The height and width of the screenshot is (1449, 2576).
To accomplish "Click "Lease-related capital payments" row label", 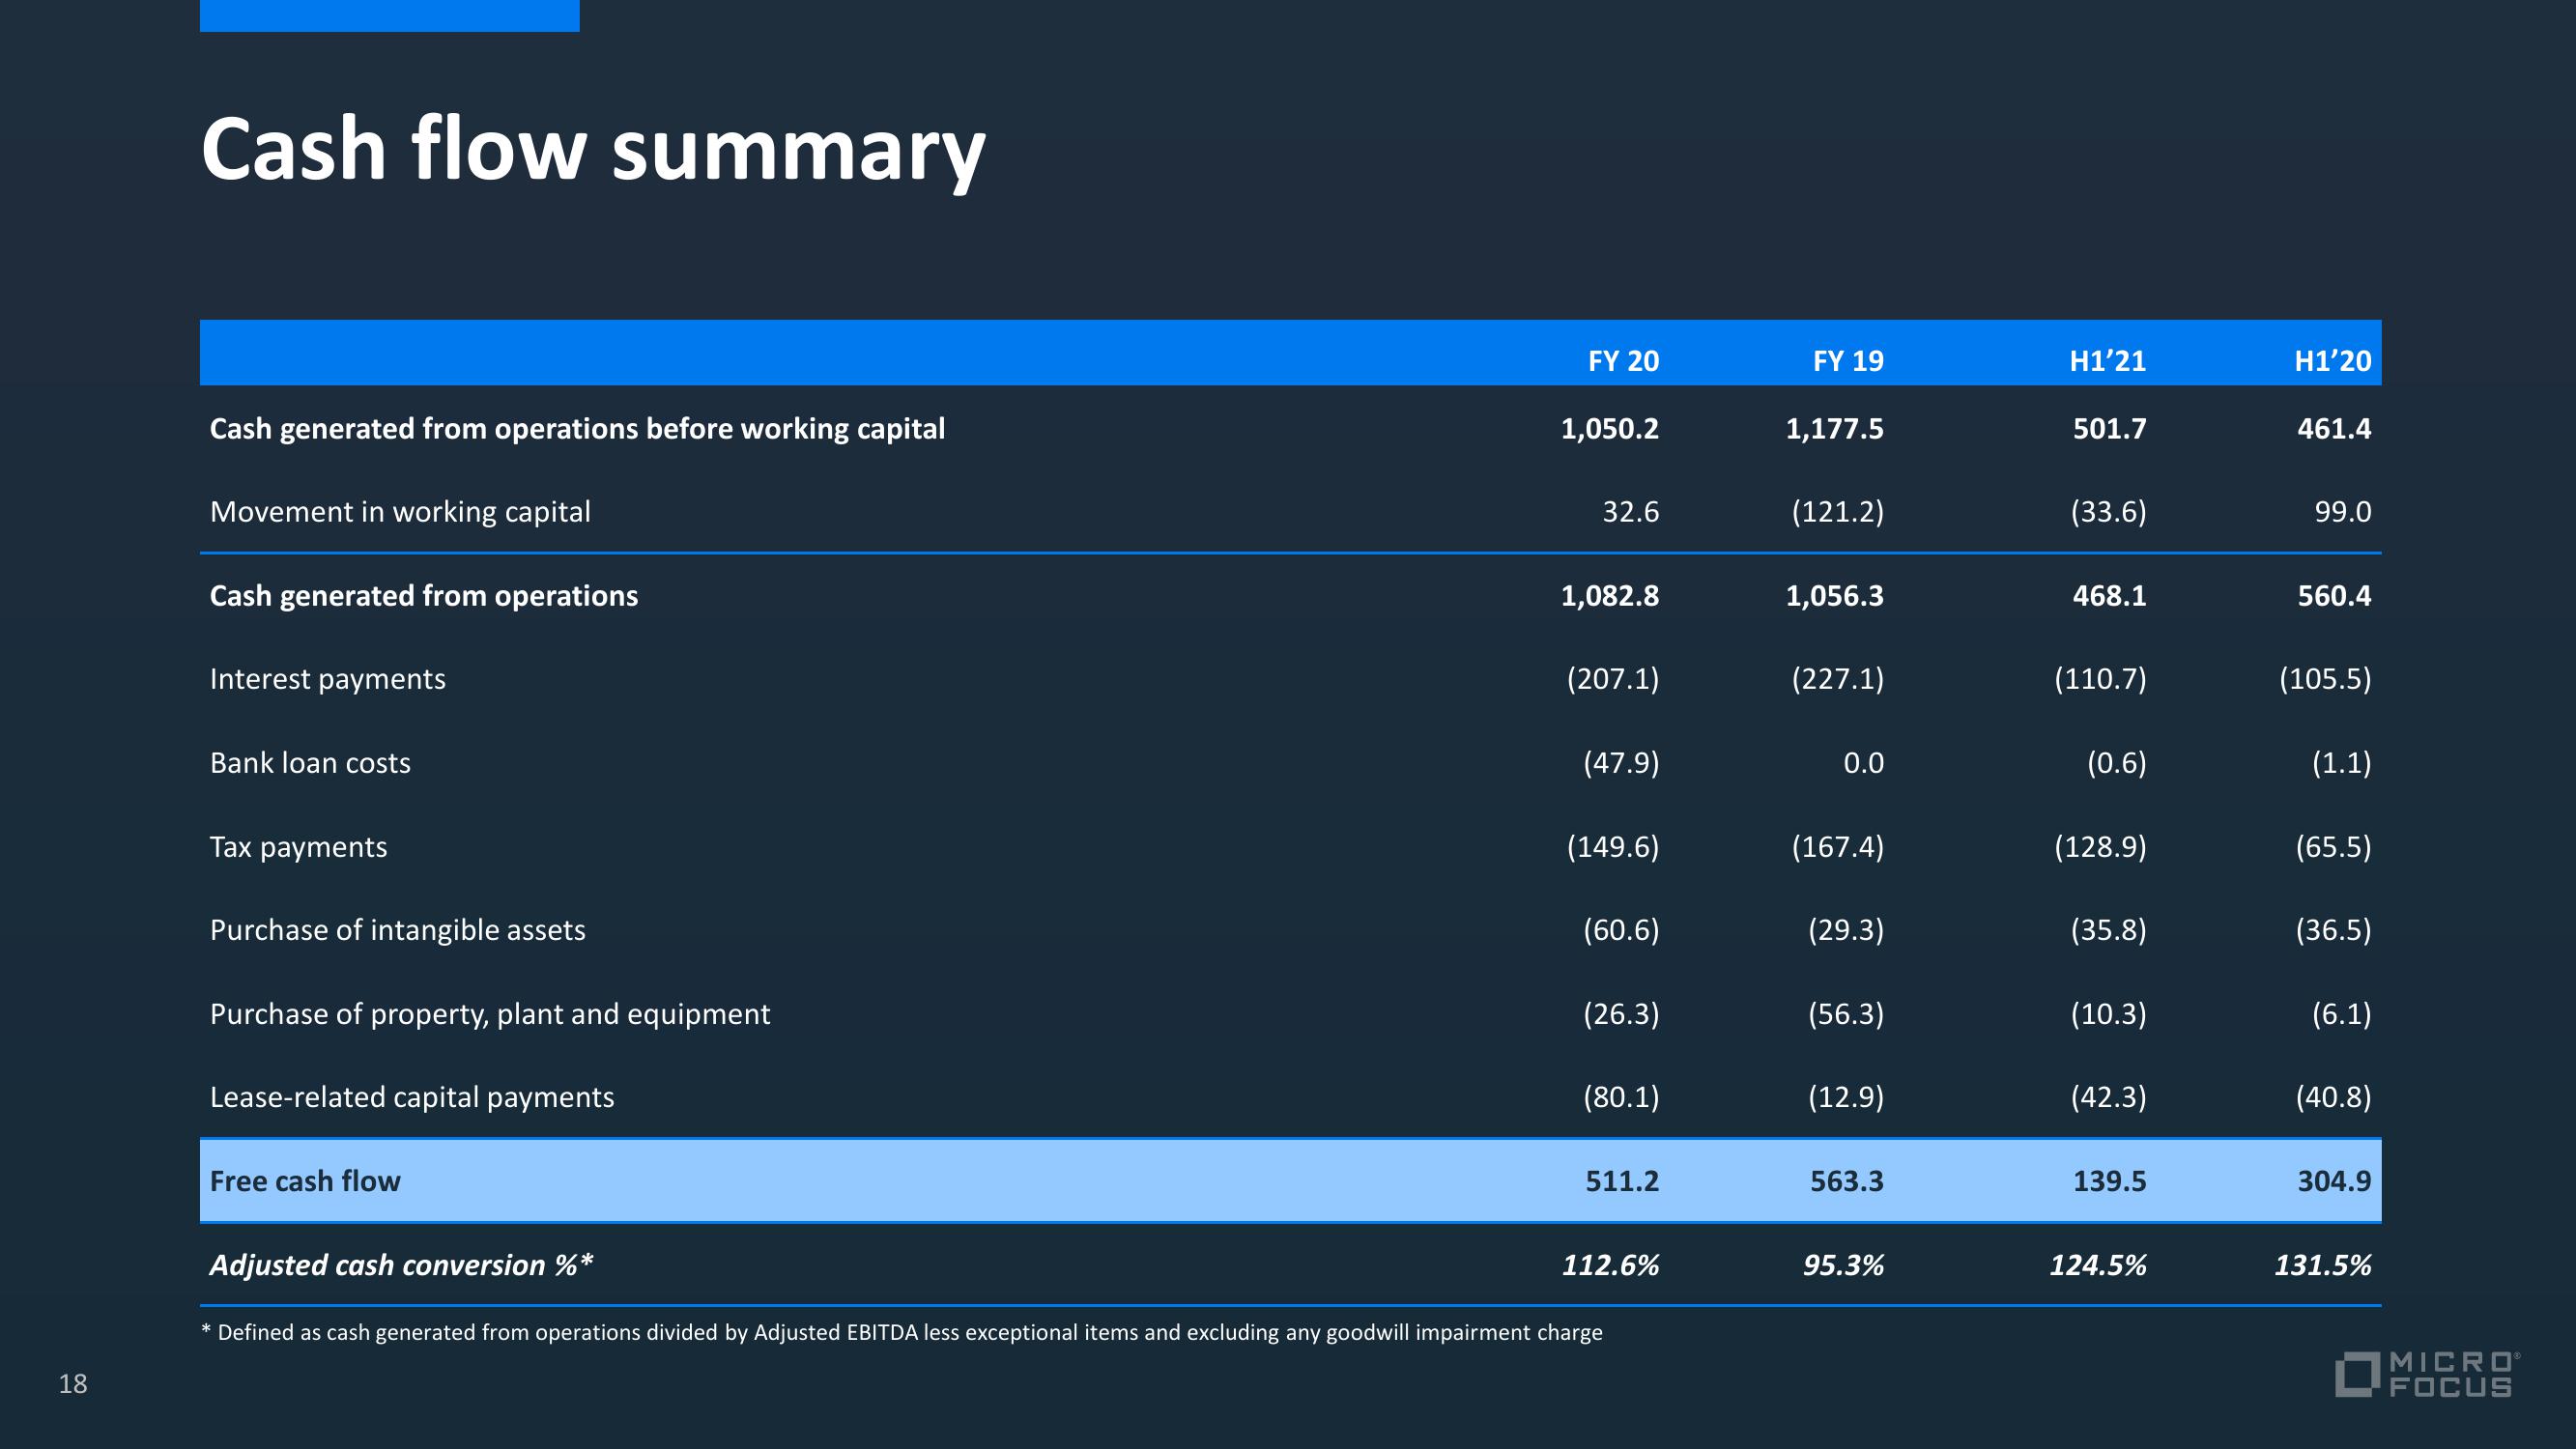I will tap(412, 1097).
